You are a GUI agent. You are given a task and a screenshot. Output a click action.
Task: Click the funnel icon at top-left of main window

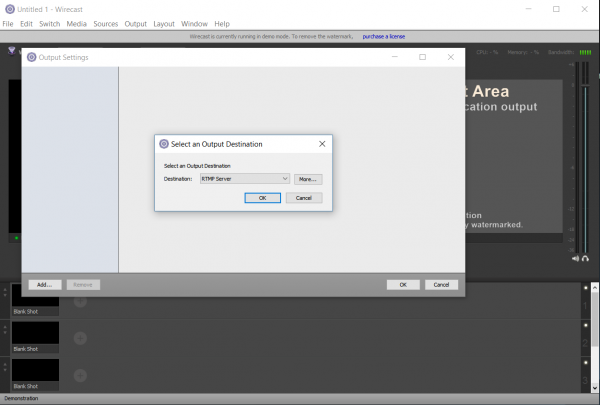coord(11,51)
